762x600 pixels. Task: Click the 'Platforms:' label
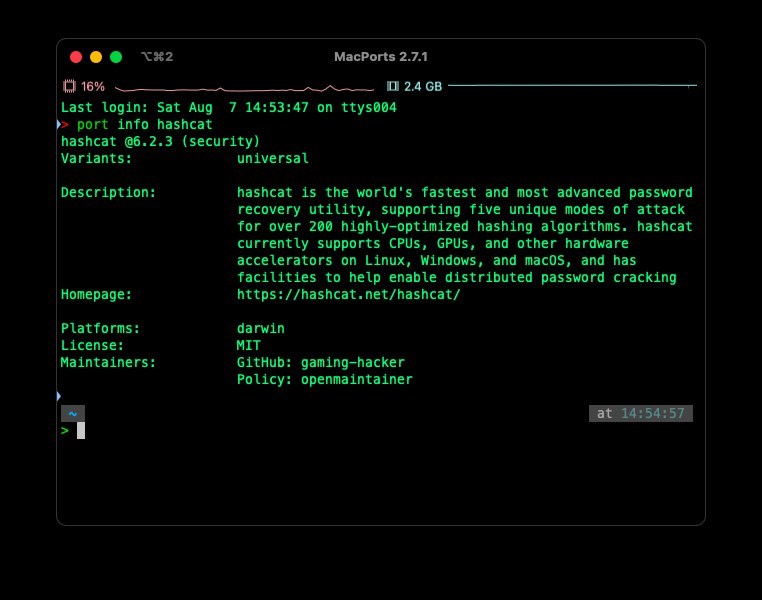[x=100, y=329]
